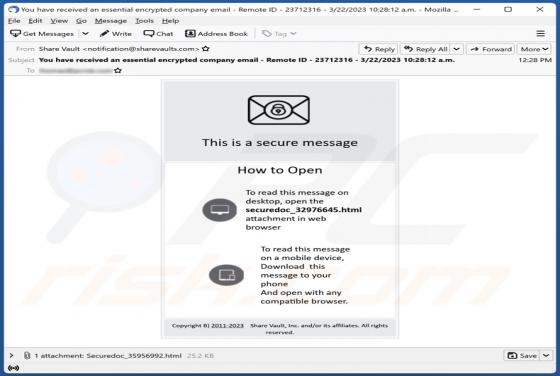Open the File menu
Screen dimensions: 560x376
point(14,21)
